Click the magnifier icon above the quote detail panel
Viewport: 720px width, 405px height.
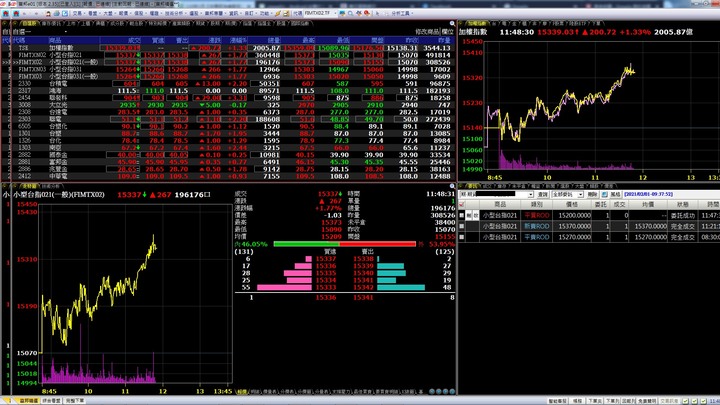click(x=452, y=186)
